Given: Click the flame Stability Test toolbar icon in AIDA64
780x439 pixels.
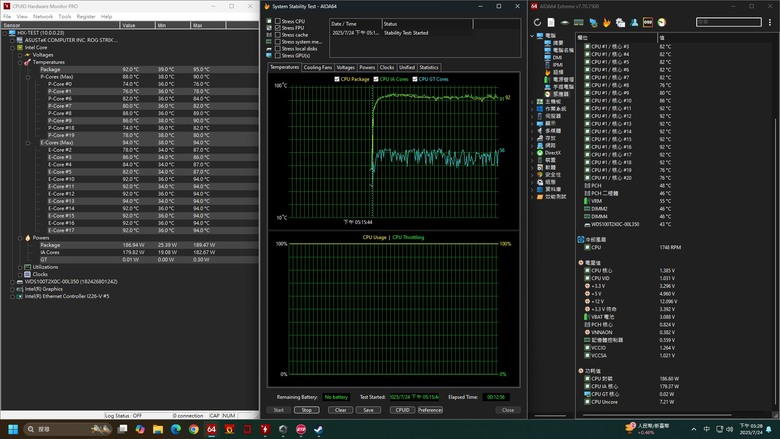Looking at the screenshot, I should click(x=606, y=22).
